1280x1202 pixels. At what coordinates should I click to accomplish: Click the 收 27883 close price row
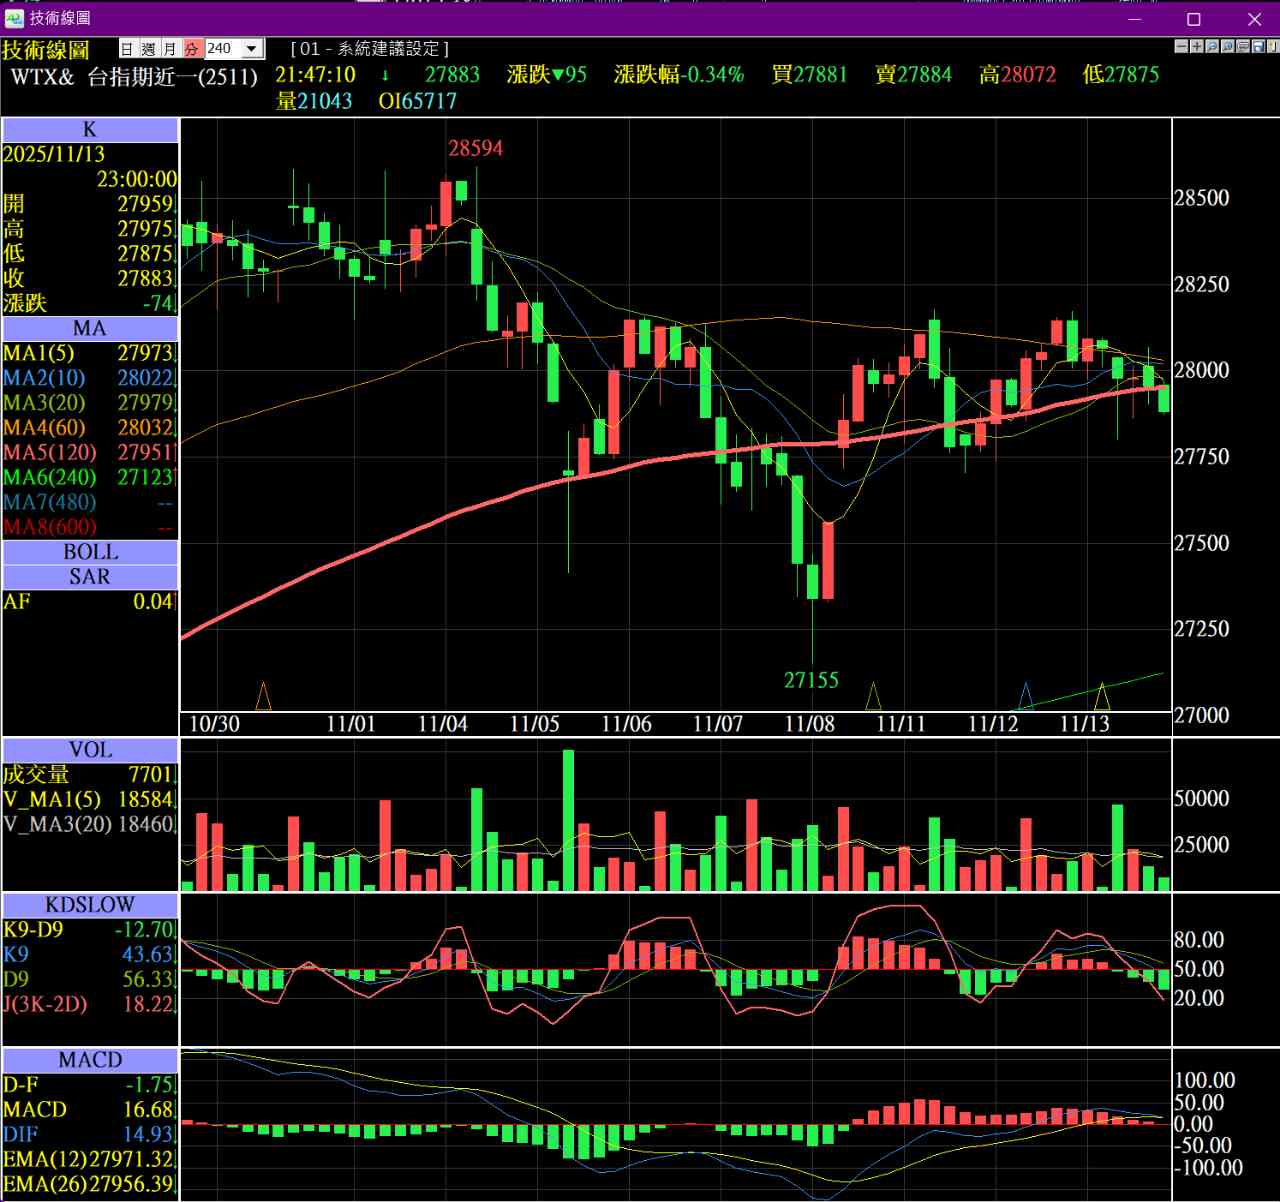click(x=90, y=278)
